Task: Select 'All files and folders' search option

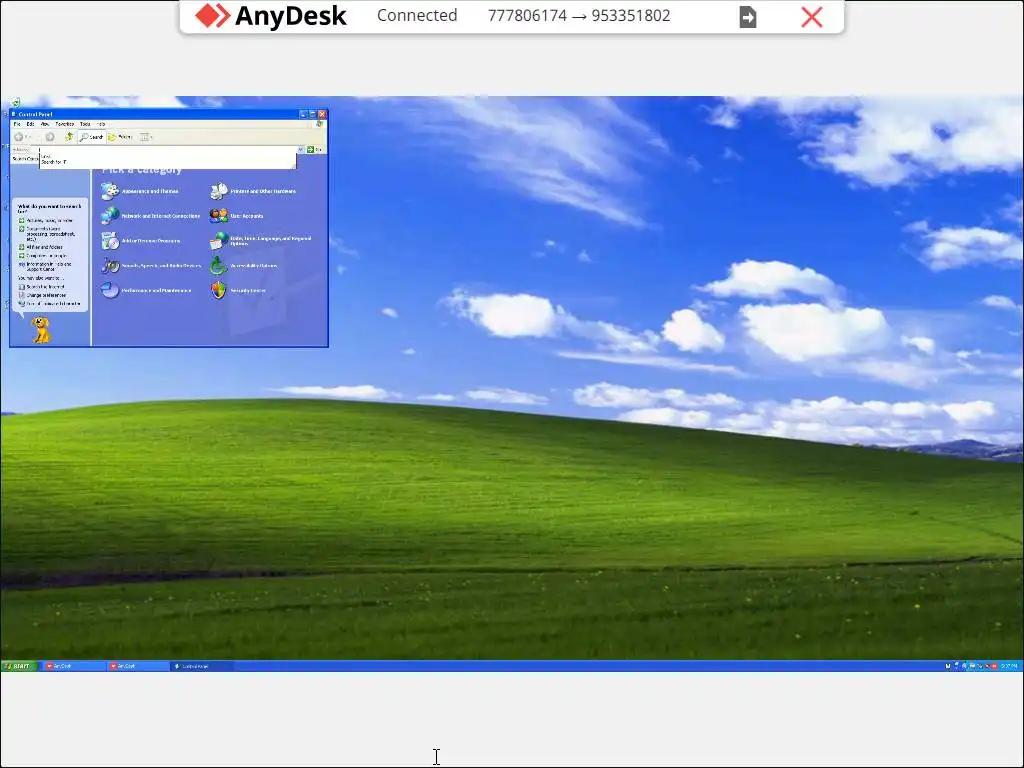Action: coord(40,248)
